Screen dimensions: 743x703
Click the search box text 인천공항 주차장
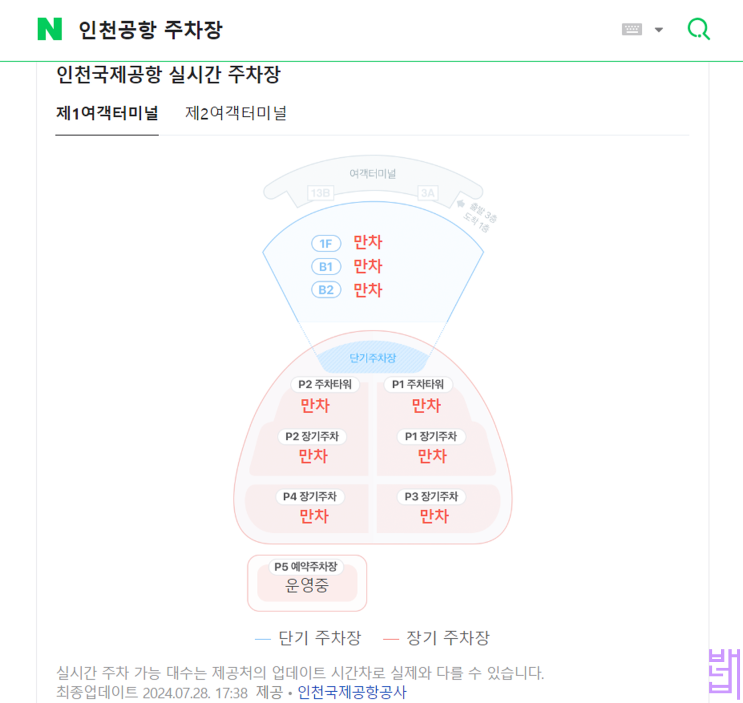pos(150,30)
